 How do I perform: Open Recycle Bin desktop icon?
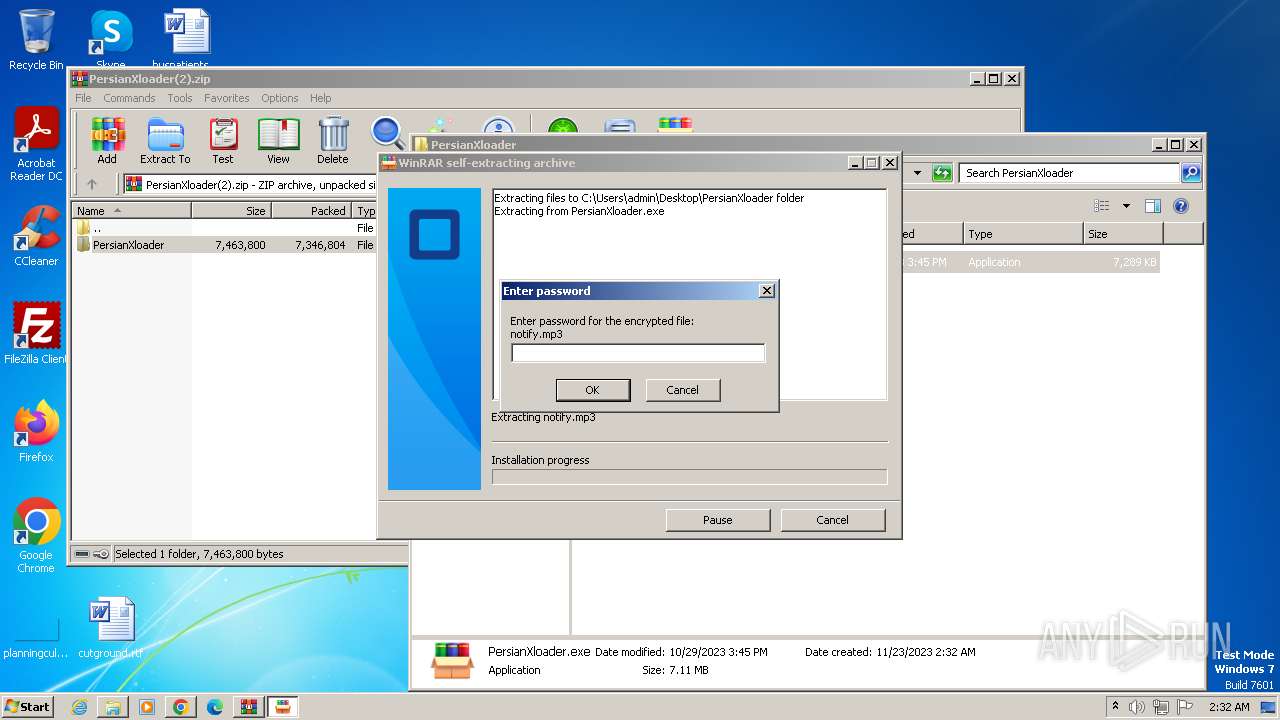click(36, 40)
